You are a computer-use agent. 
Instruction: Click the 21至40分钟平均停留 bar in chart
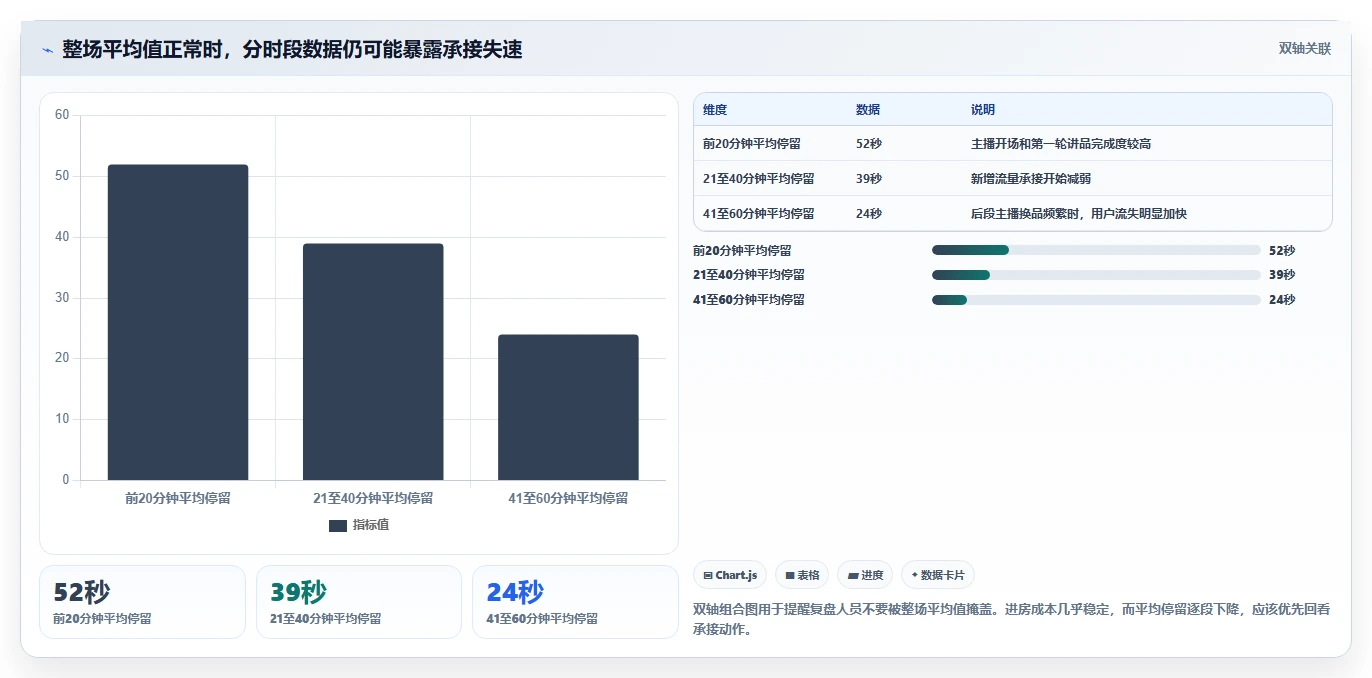373,362
